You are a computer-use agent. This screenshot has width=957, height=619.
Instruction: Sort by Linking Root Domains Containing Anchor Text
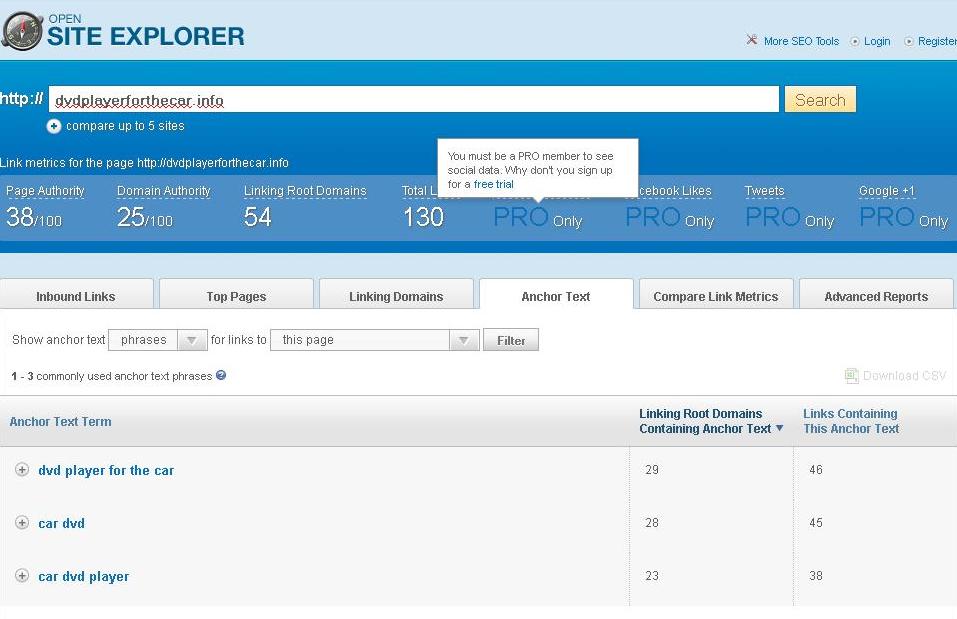710,421
